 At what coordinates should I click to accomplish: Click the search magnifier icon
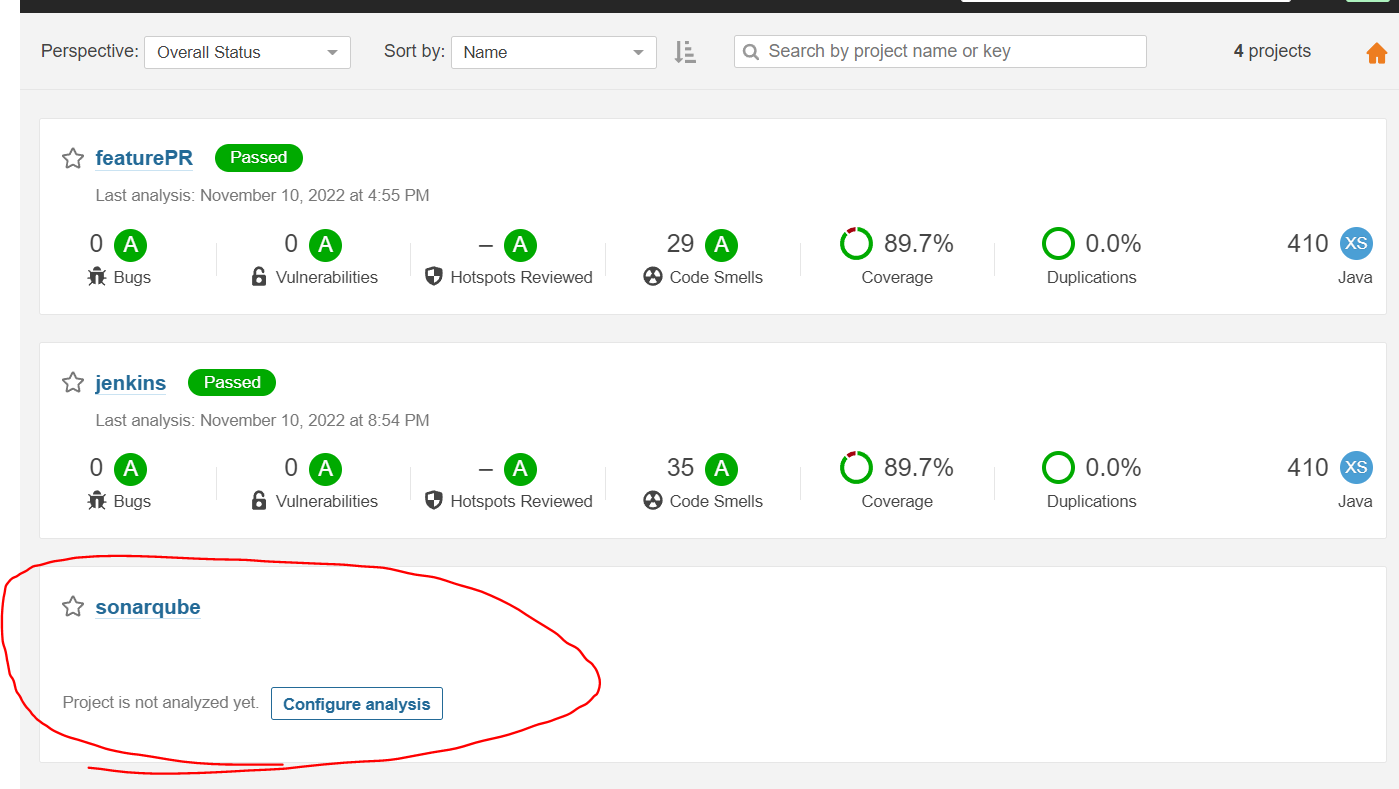click(x=750, y=52)
